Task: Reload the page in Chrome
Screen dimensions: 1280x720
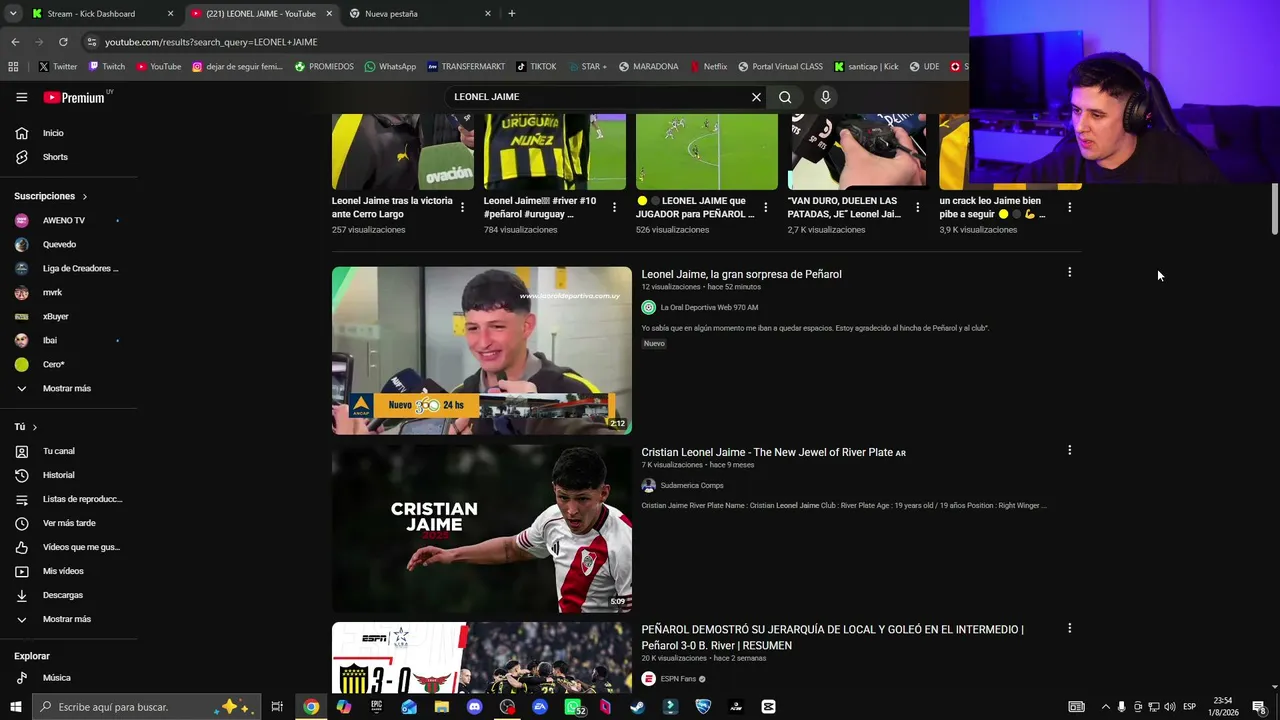Action: (x=63, y=42)
